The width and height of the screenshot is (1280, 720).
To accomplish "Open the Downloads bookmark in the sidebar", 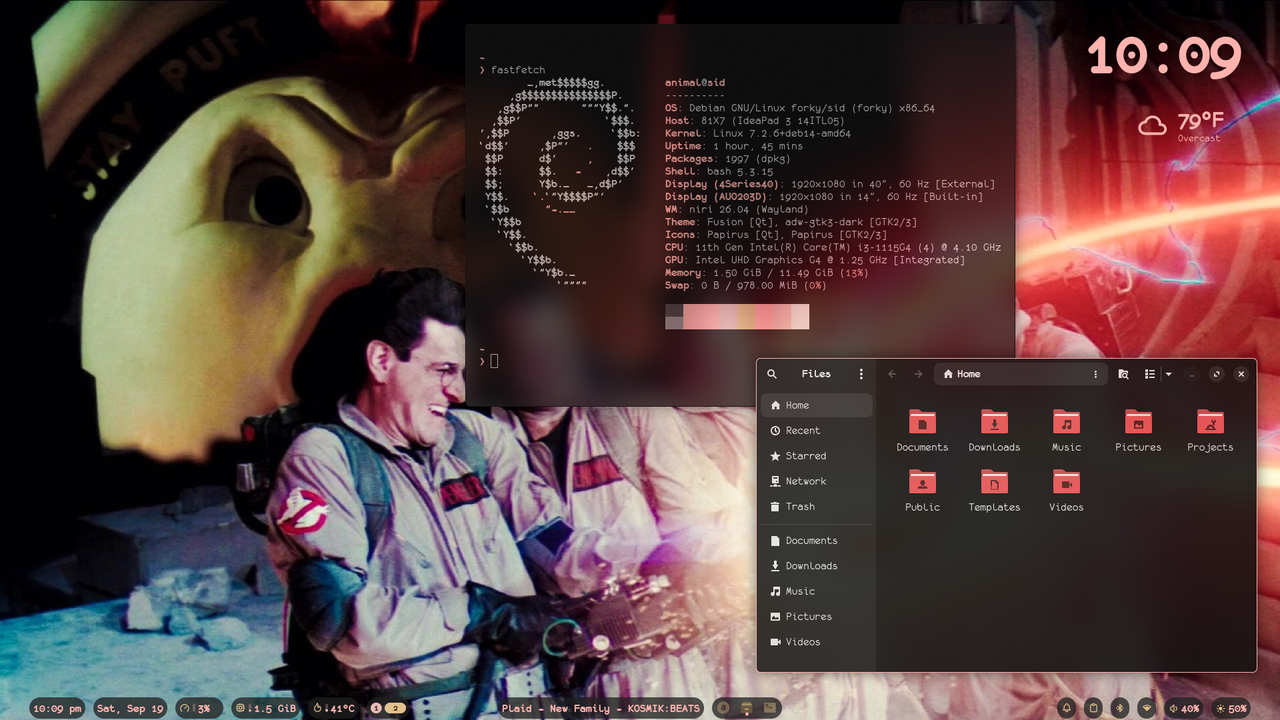I will click(x=816, y=566).
